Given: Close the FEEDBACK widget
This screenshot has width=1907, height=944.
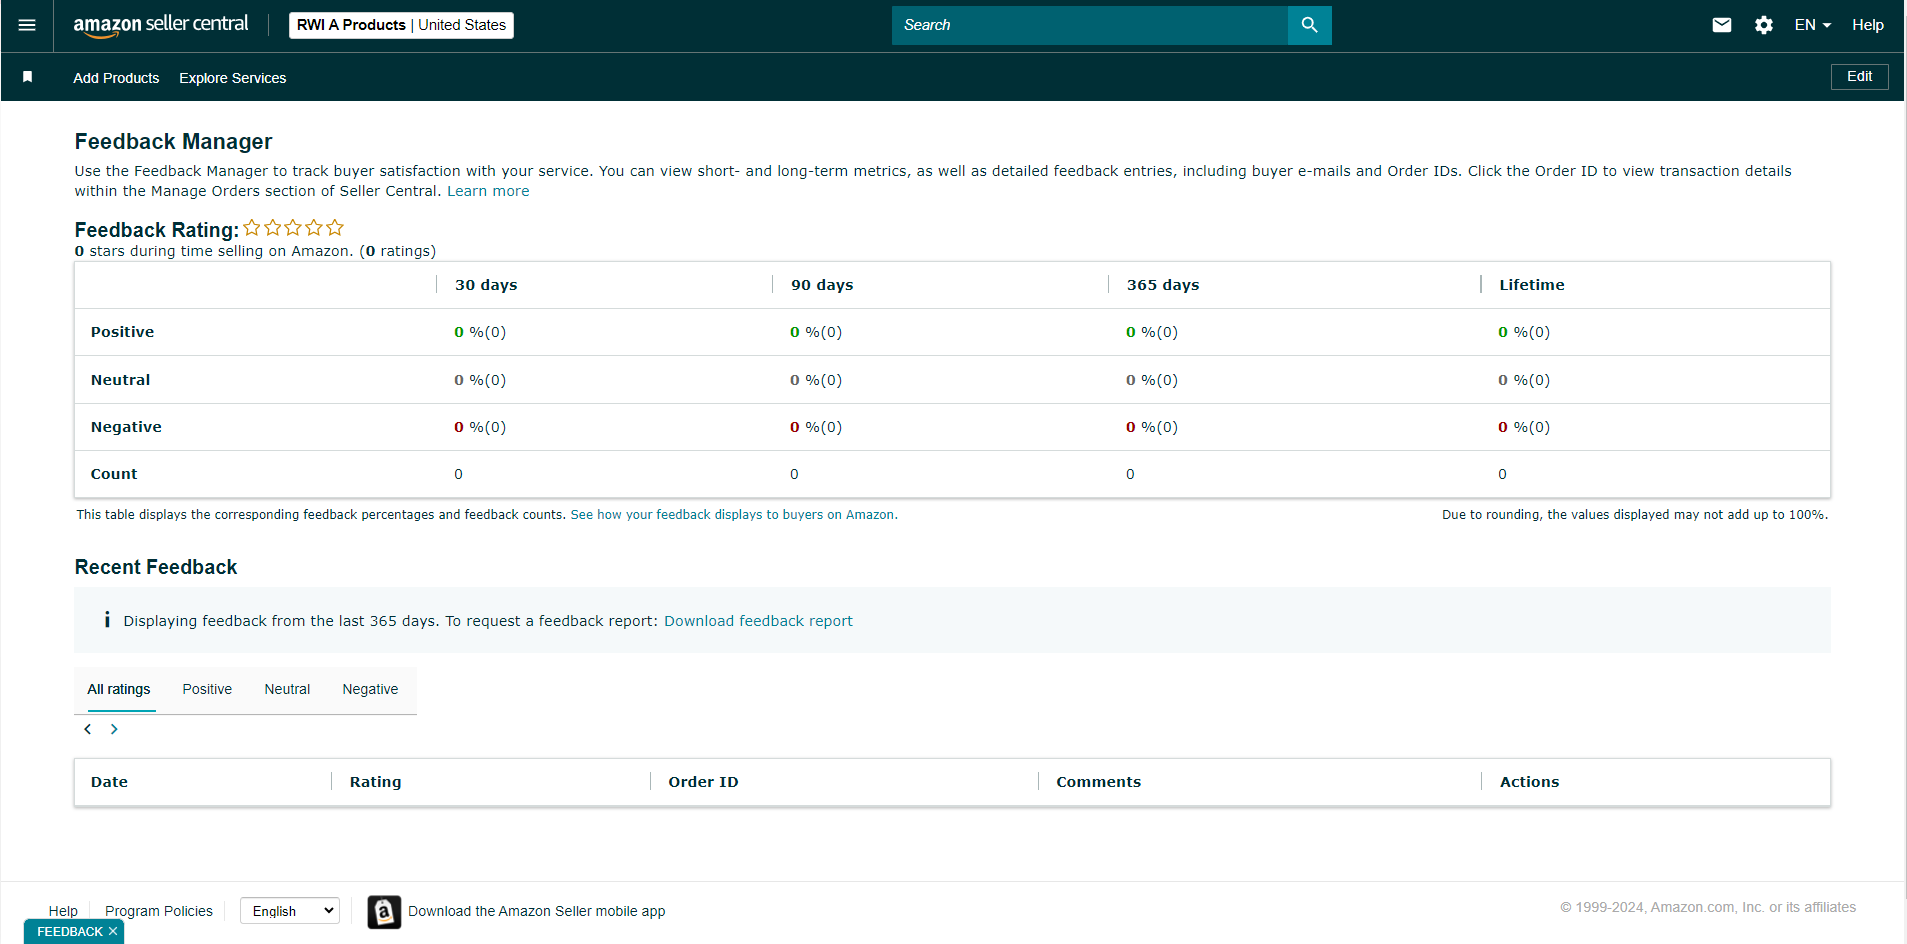Looking at the screenshot, I should click(x=113, y=931).
